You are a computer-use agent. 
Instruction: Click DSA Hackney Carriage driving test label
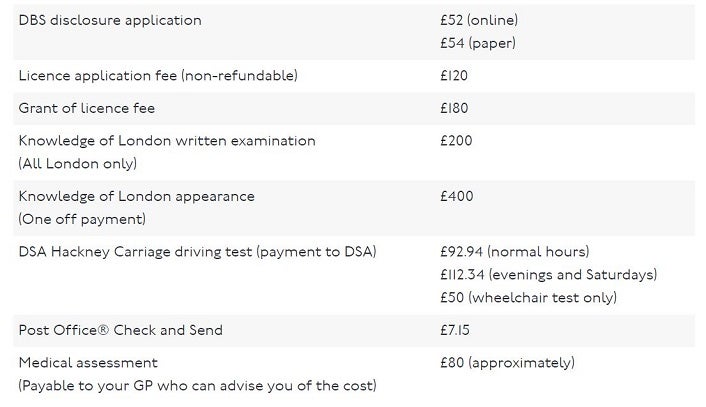(x=198, y=252)
